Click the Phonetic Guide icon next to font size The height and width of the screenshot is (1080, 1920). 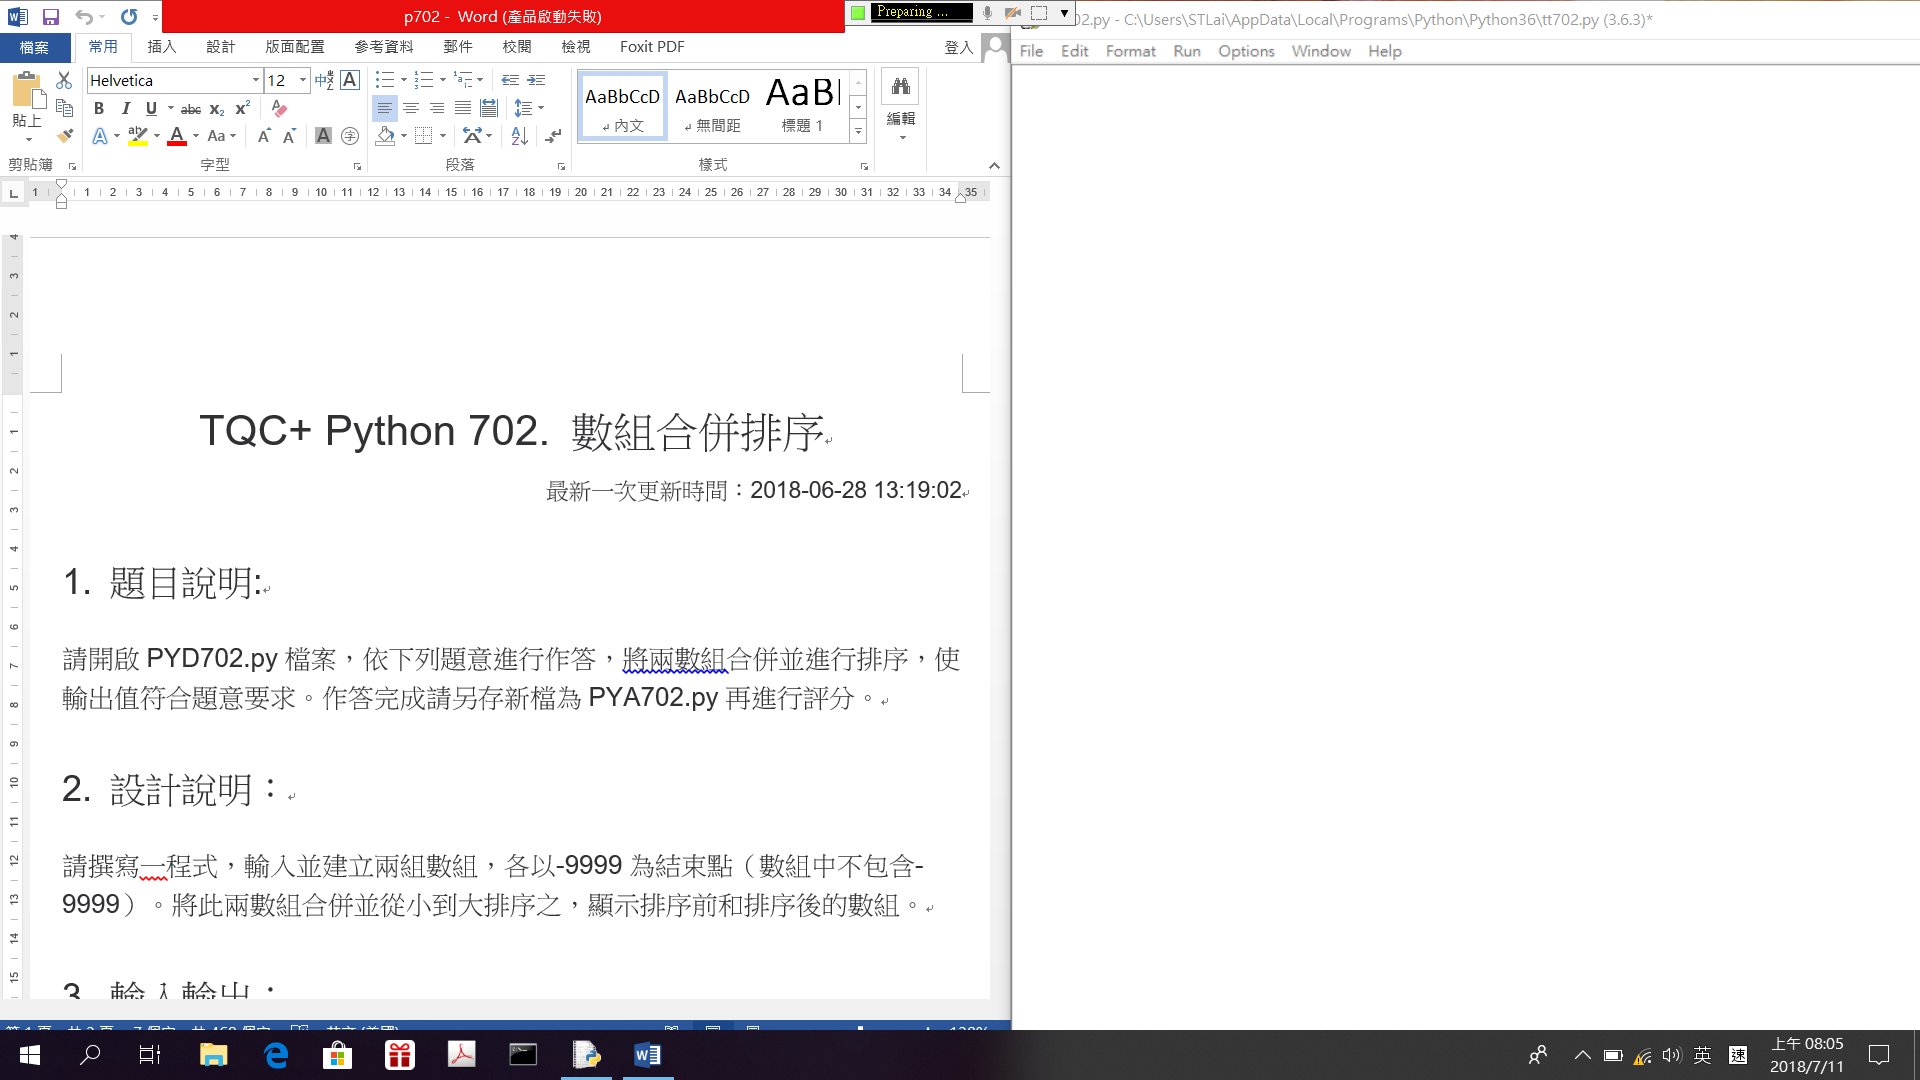(324, 80)
